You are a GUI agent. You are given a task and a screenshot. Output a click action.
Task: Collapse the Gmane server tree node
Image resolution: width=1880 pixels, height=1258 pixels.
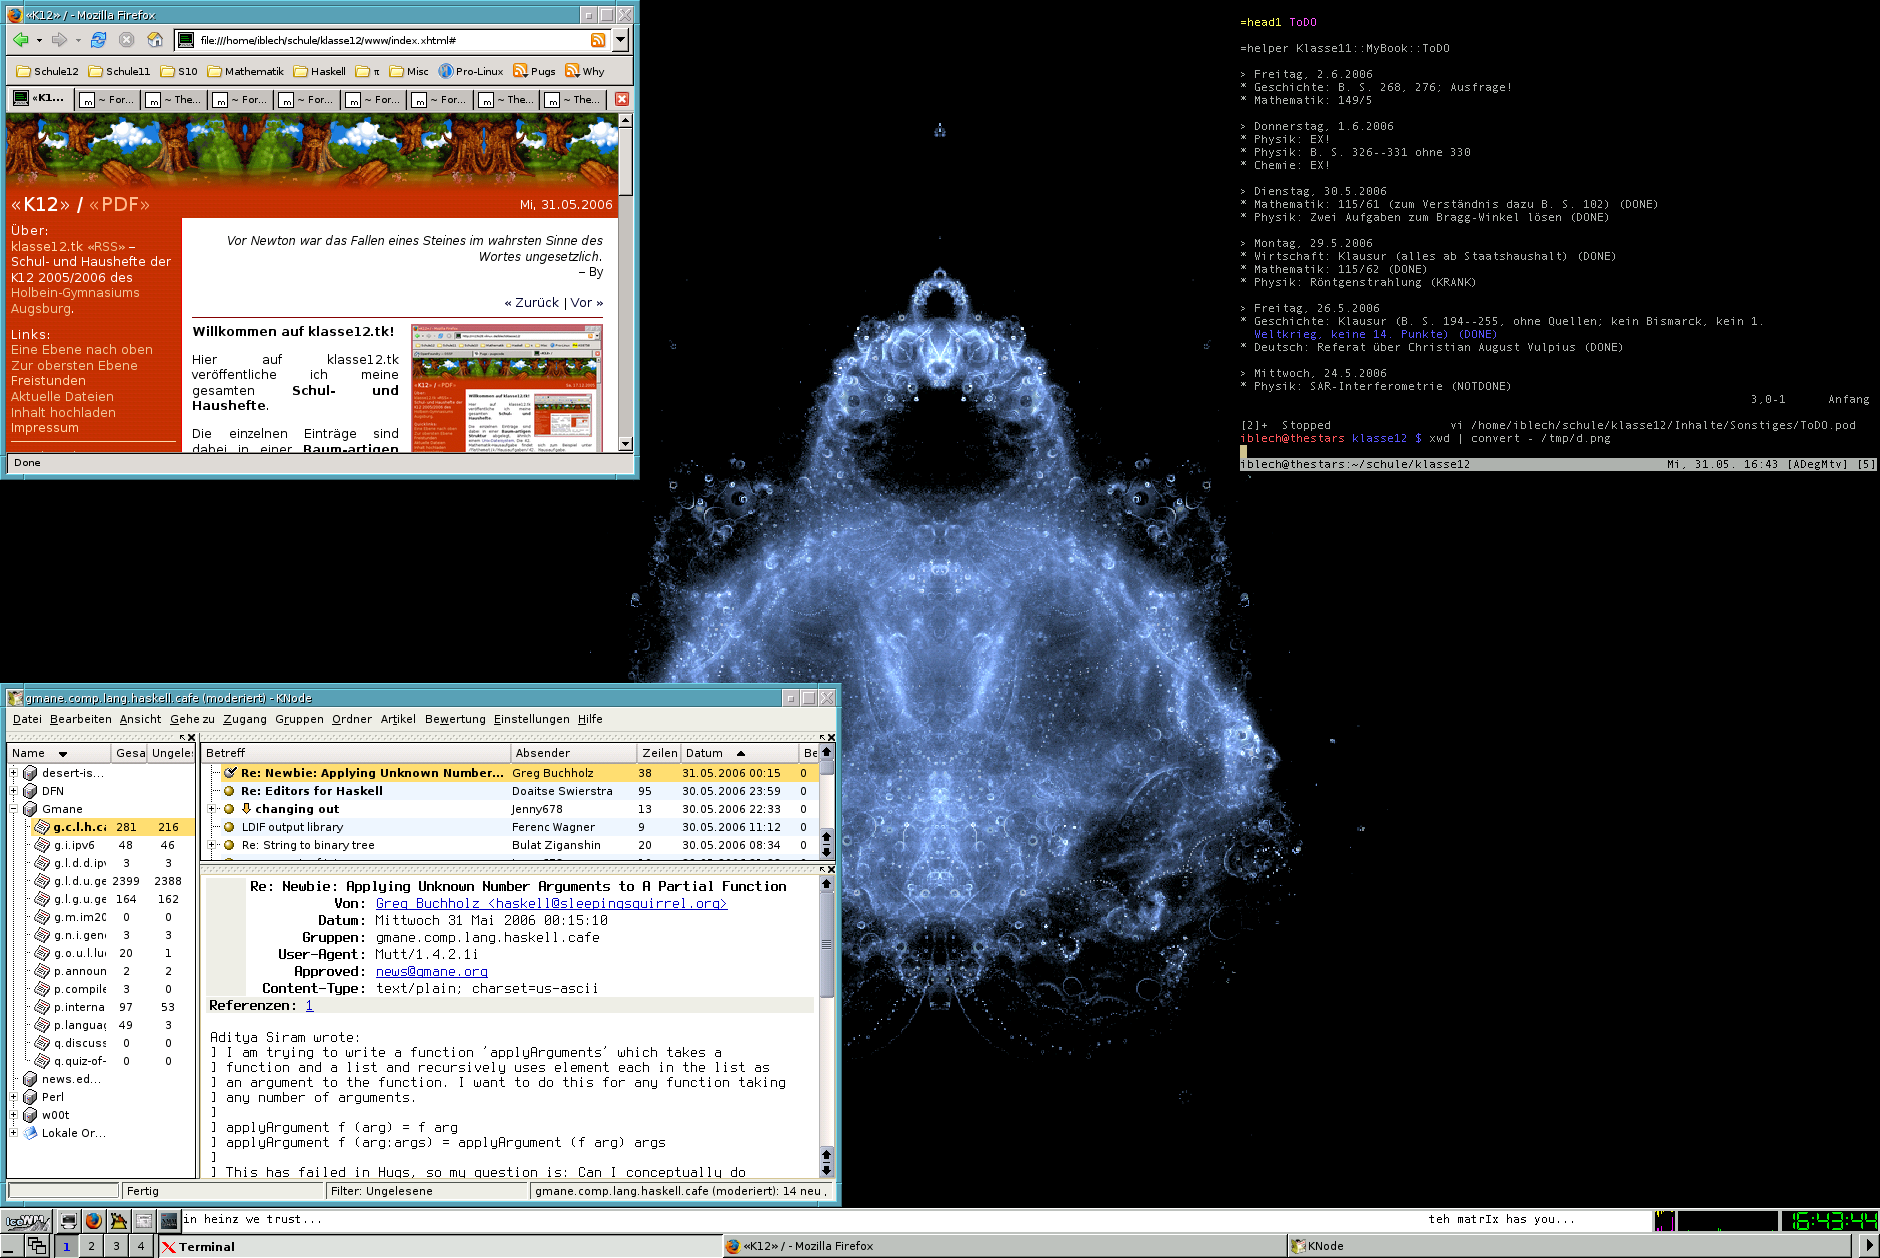[13, 809]
